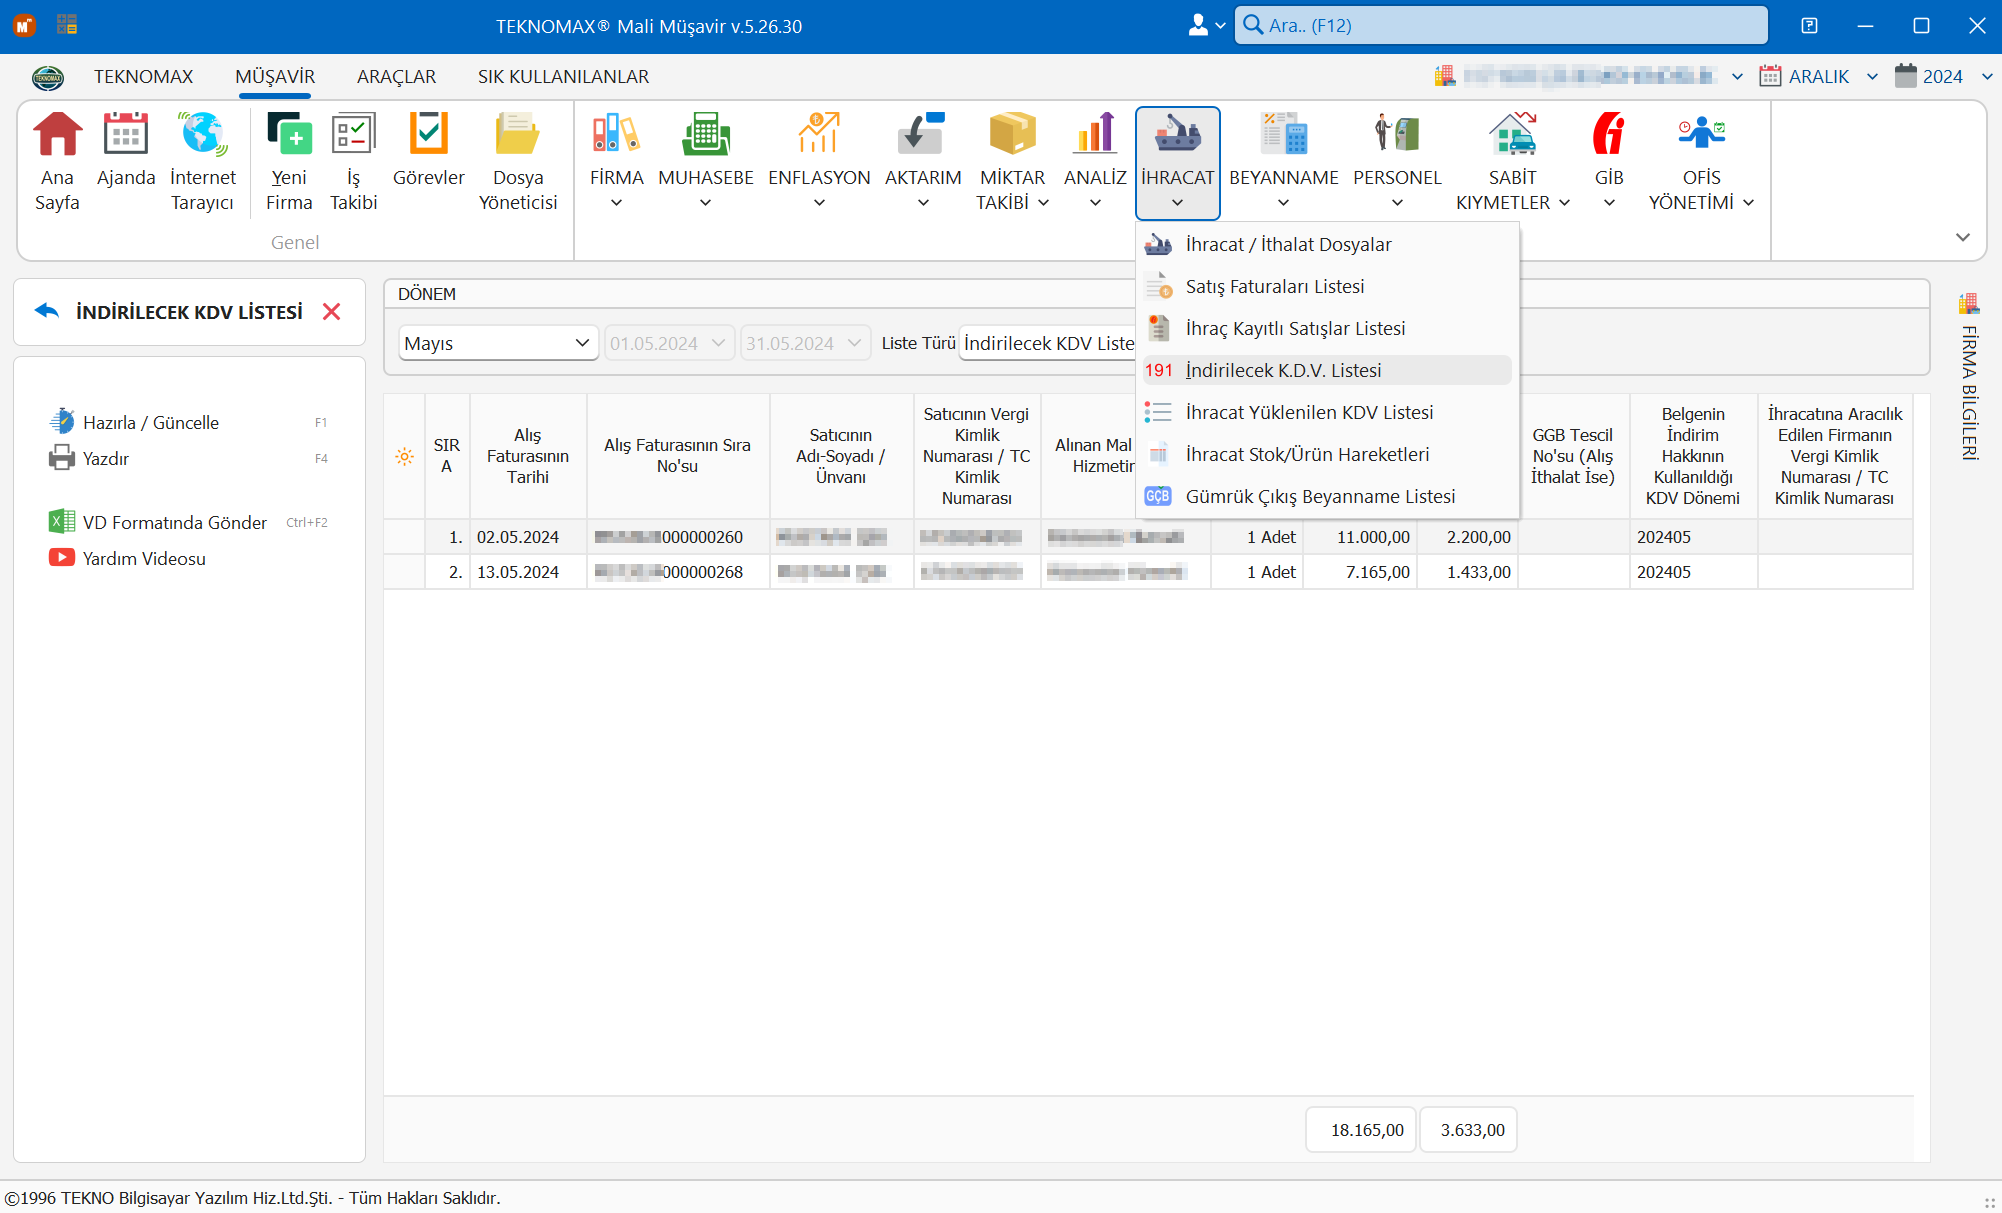Collapse the ribbon with the chevron
This screenshot has height=1213, width=2002.
tap(1962, 237)
